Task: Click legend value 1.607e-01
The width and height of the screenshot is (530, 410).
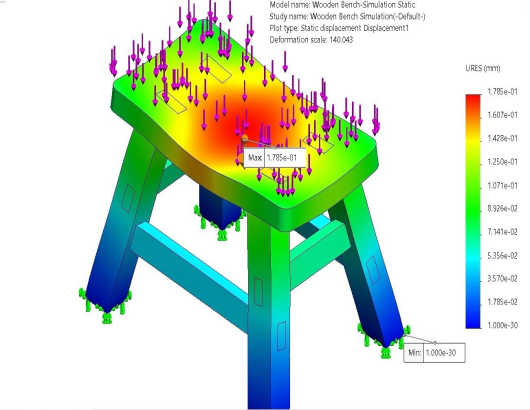Action: click(502, 115)
